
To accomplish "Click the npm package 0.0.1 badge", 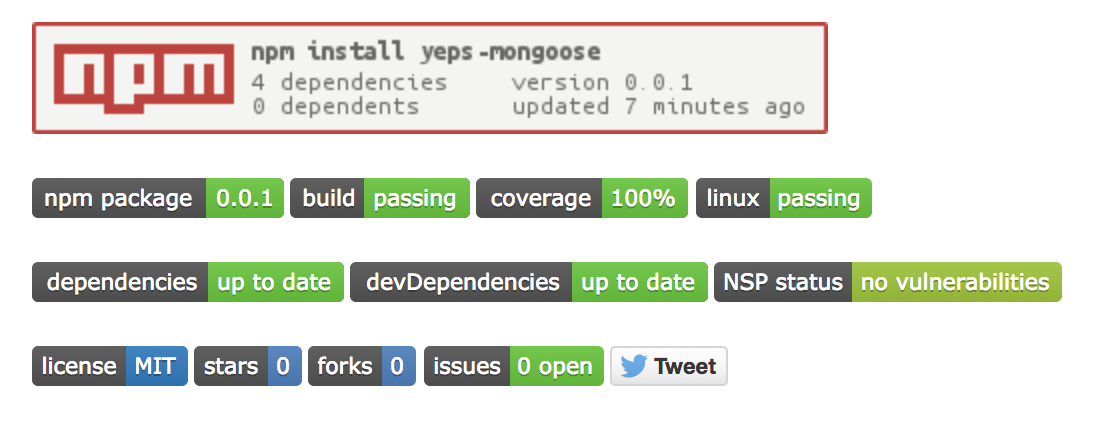I will click(158, 198).
